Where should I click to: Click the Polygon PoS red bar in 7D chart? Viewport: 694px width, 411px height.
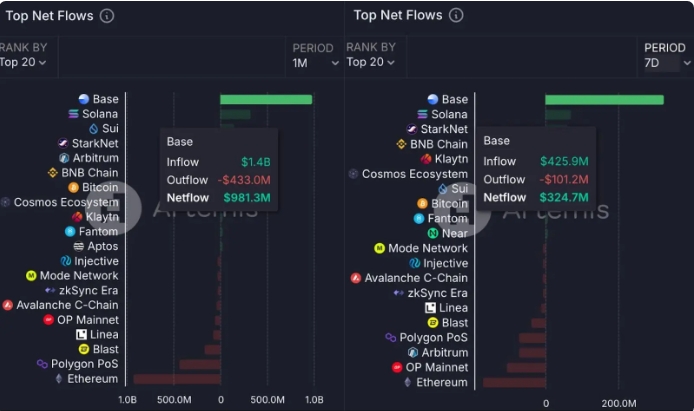tap(532, 338)
